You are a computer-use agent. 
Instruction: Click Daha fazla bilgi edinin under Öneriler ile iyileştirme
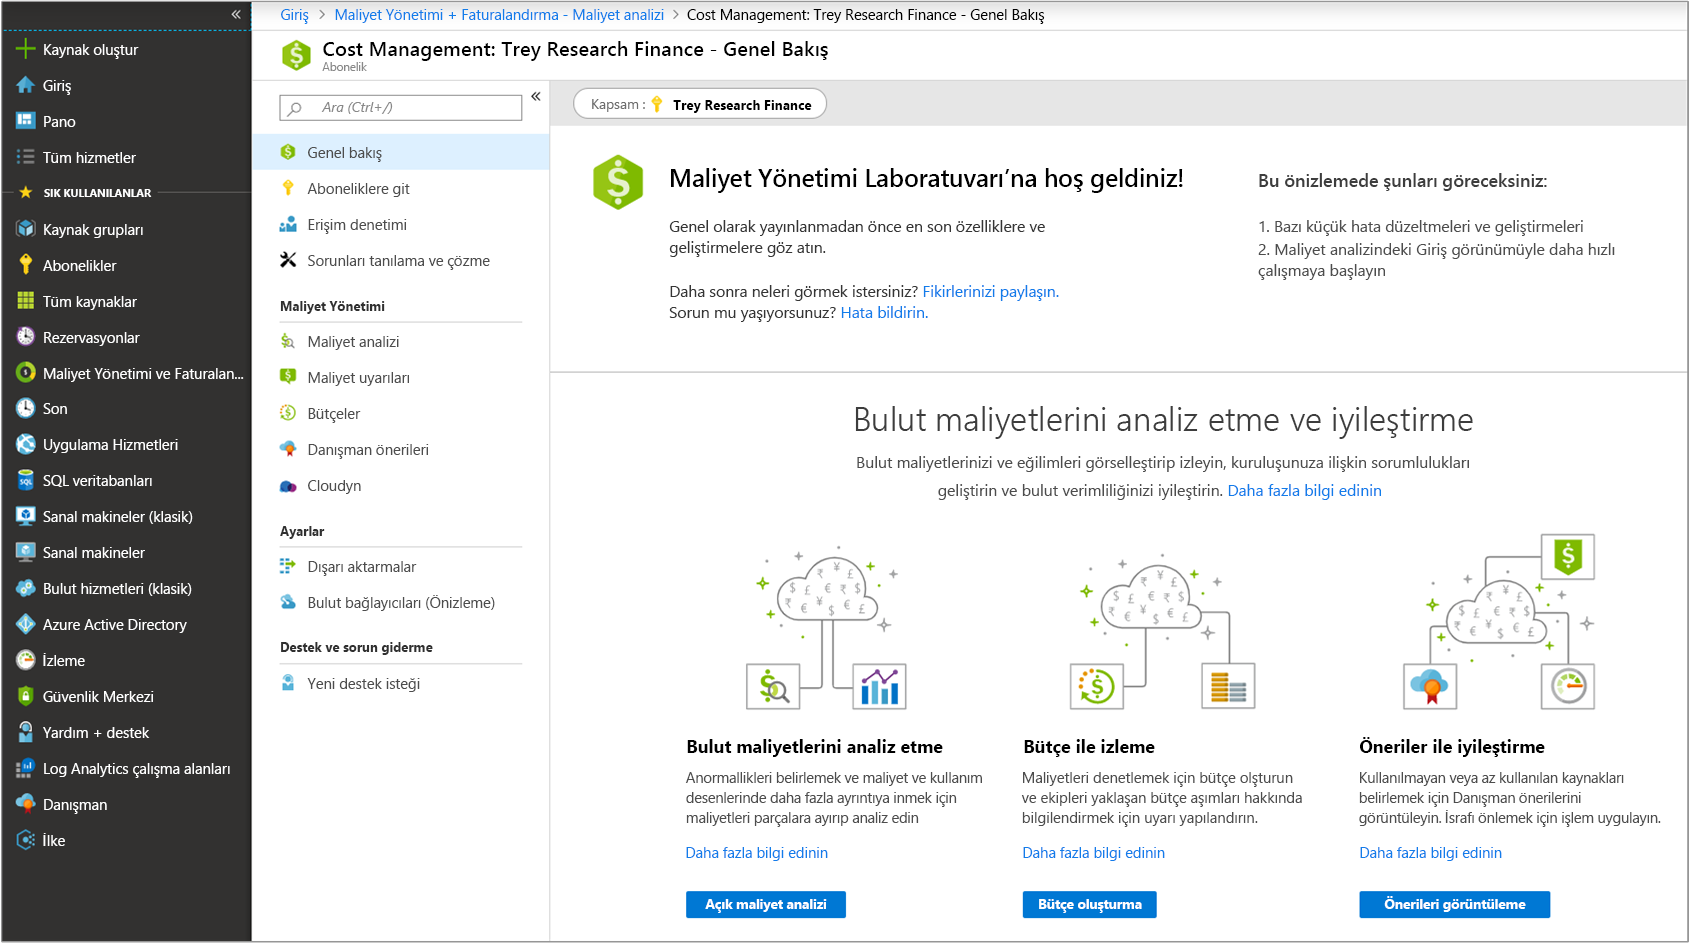tap(1430, 852)
